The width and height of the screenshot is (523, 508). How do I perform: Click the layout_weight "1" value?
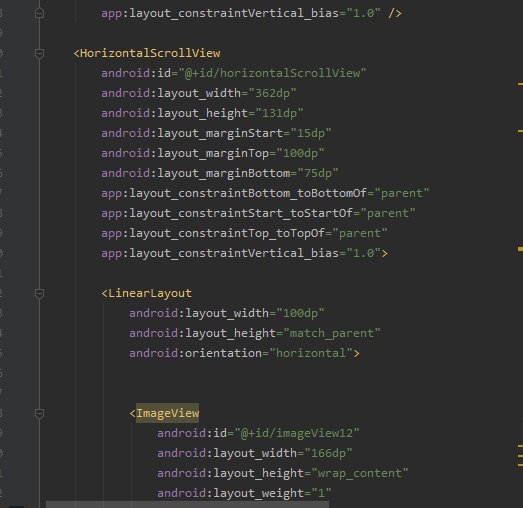click(x=321, y=493)
